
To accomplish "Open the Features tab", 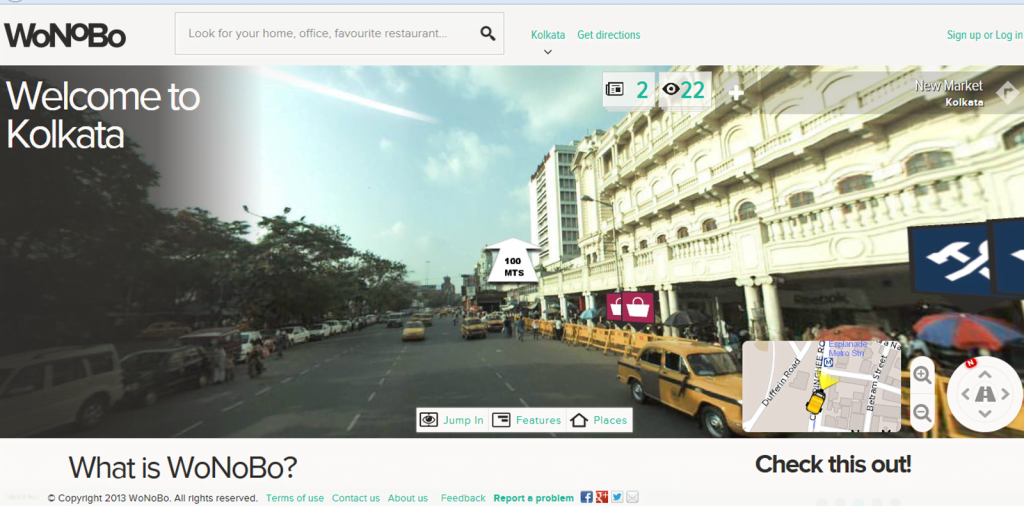I will [x=528, y=420].
